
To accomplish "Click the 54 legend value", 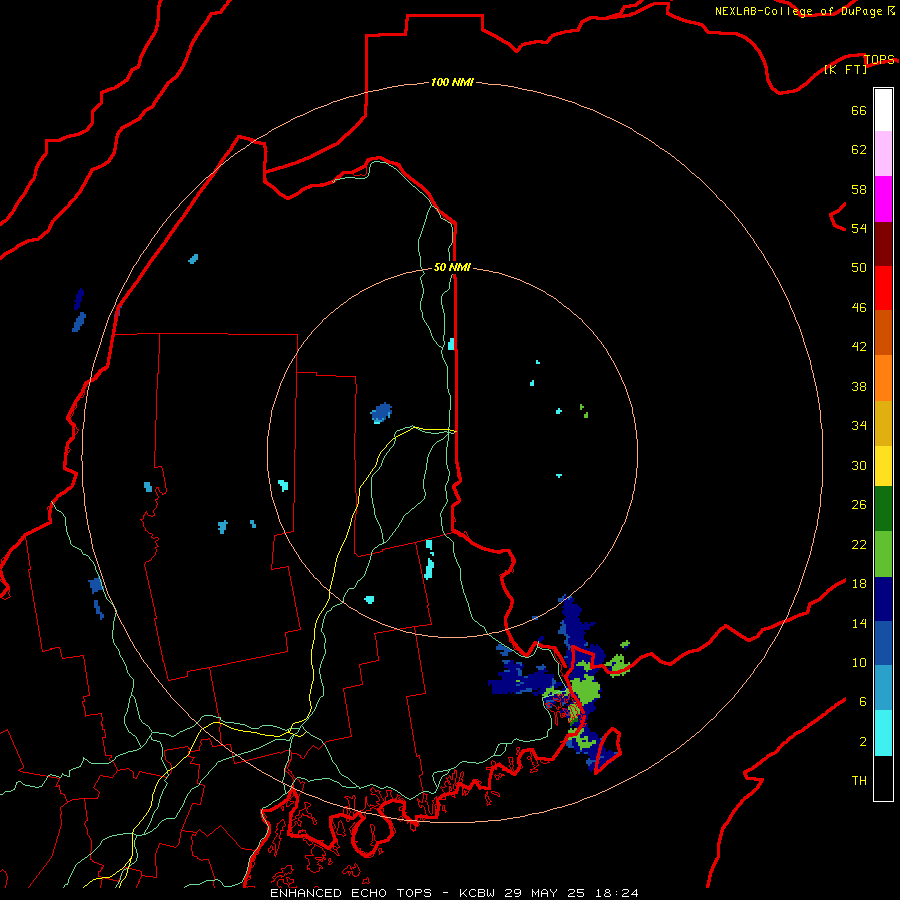I will 859,228.
